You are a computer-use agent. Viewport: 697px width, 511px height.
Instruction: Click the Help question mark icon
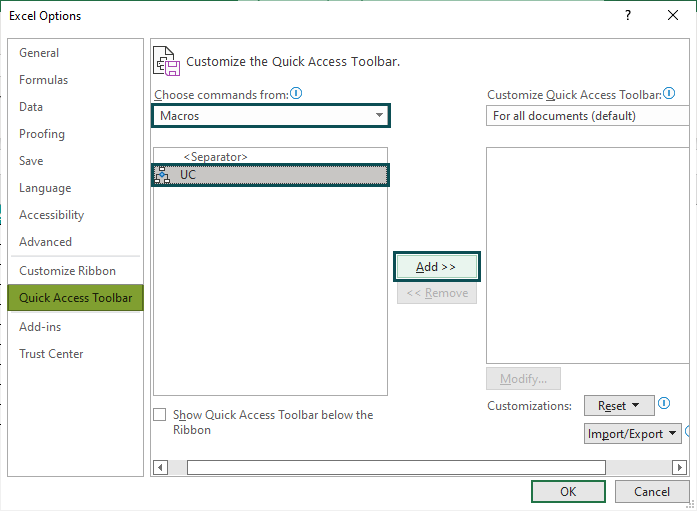point(628,16)
